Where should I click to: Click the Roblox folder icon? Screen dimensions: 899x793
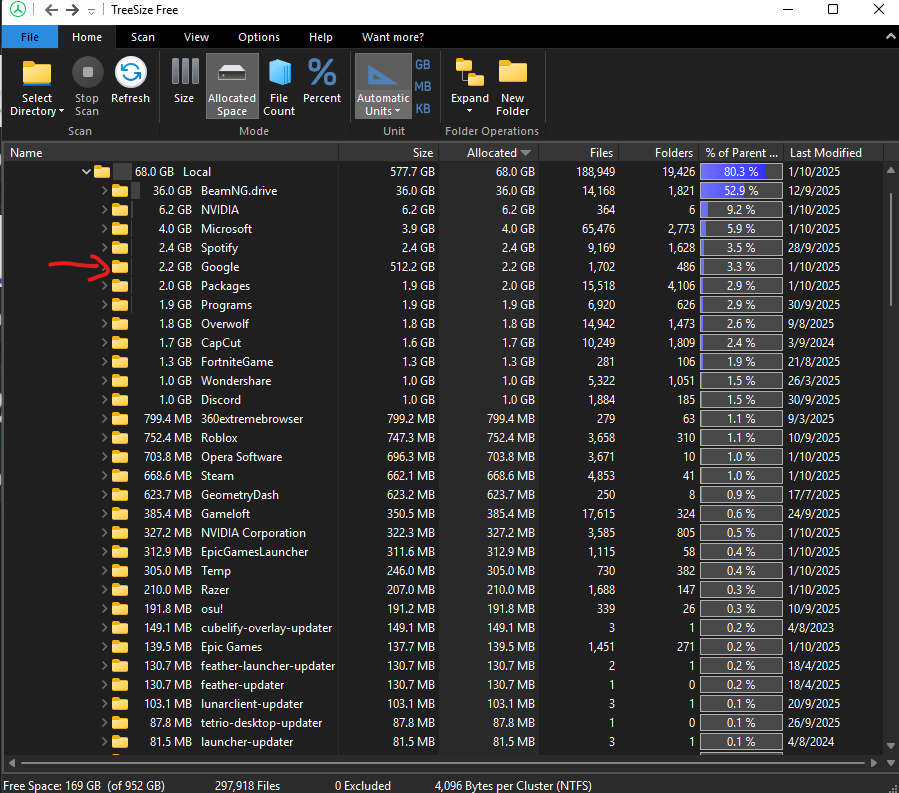(120, 437)
